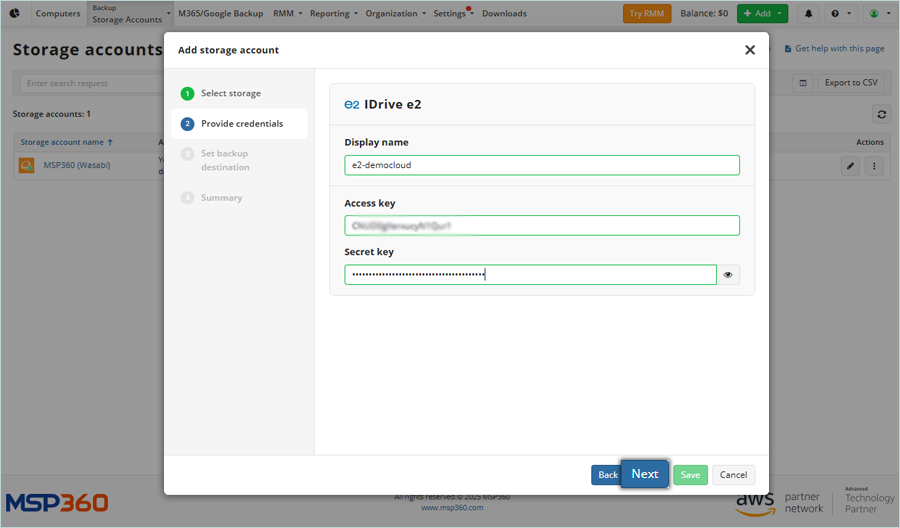
Task: Expand the RMM dropdown menu
Action: pos(288,14)
